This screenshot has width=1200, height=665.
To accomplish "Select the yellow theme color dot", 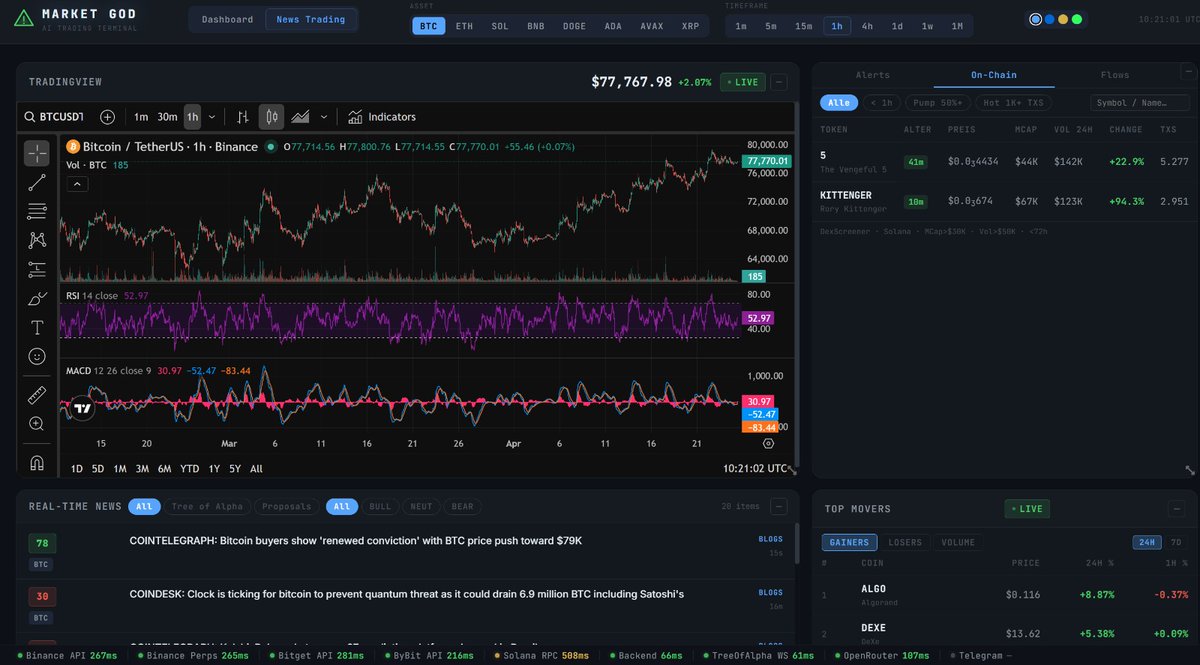I will (1063, 19).
